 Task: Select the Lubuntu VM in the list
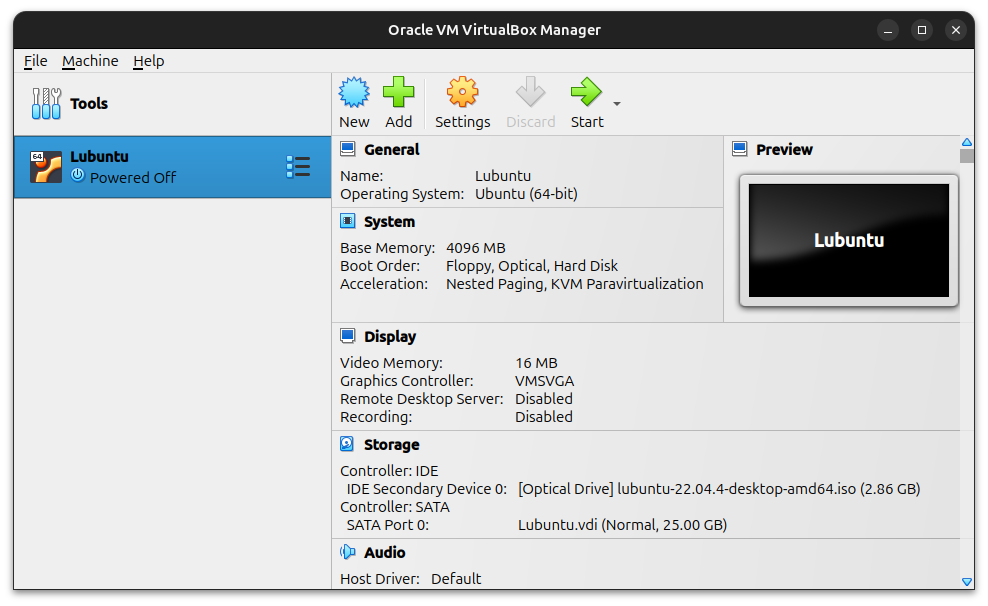click(150, 167)
